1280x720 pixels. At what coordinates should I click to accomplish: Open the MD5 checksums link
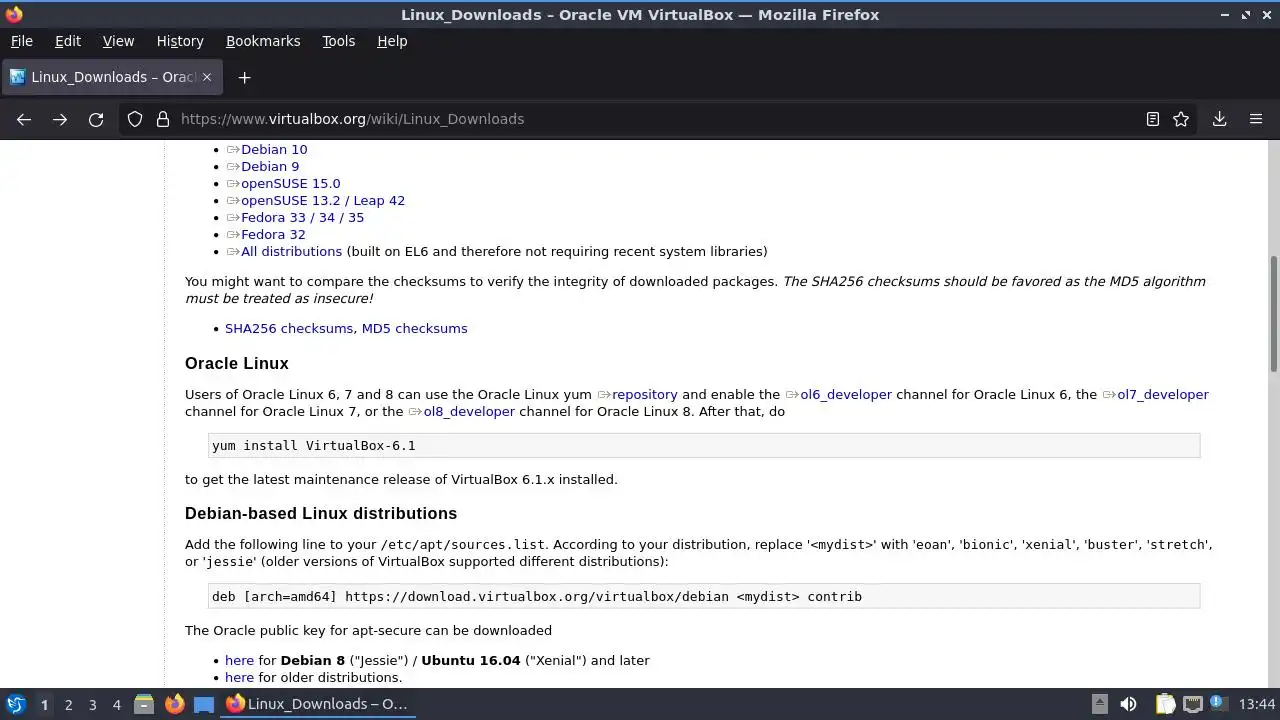click(414, 329)
